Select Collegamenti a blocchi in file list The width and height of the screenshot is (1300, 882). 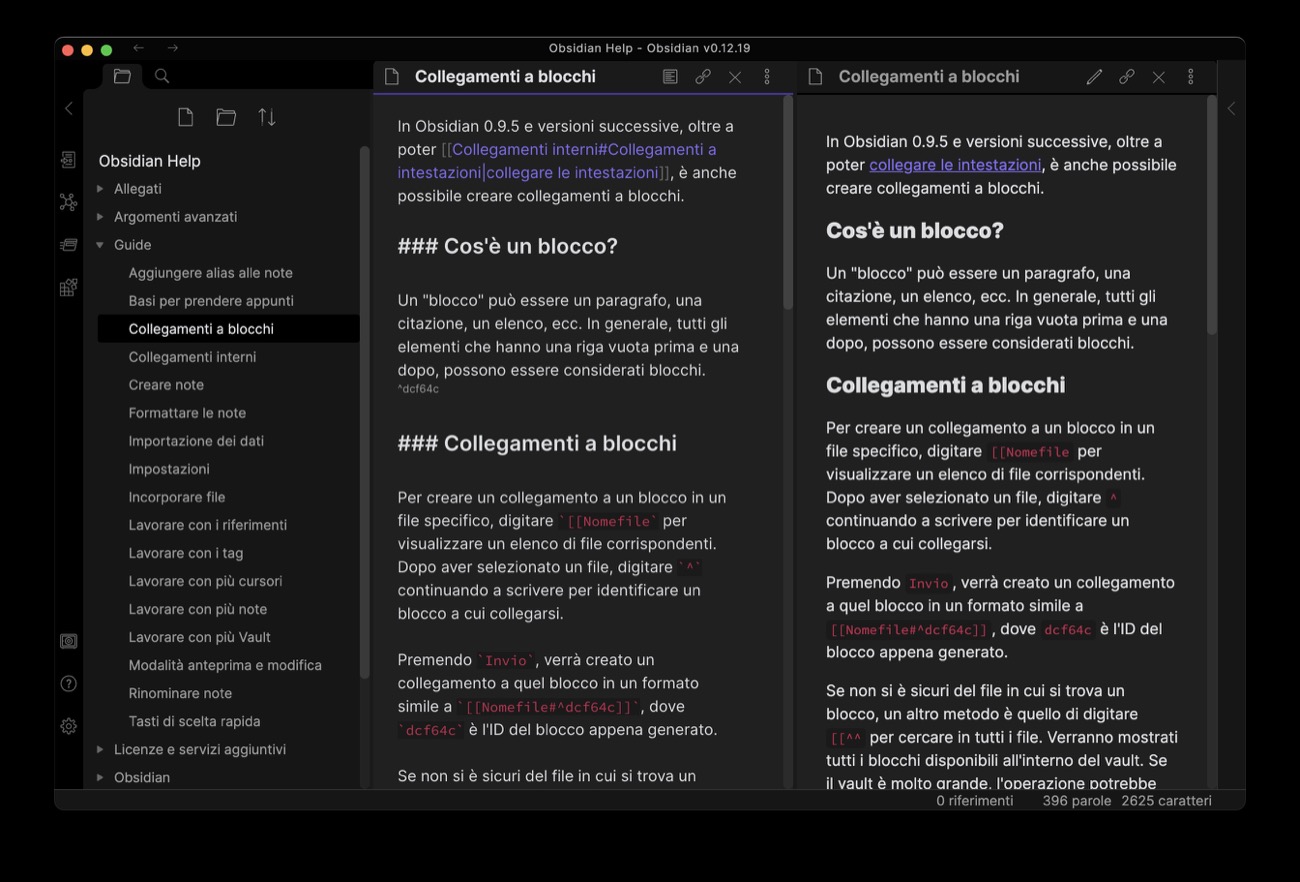(x=228, y=329)
